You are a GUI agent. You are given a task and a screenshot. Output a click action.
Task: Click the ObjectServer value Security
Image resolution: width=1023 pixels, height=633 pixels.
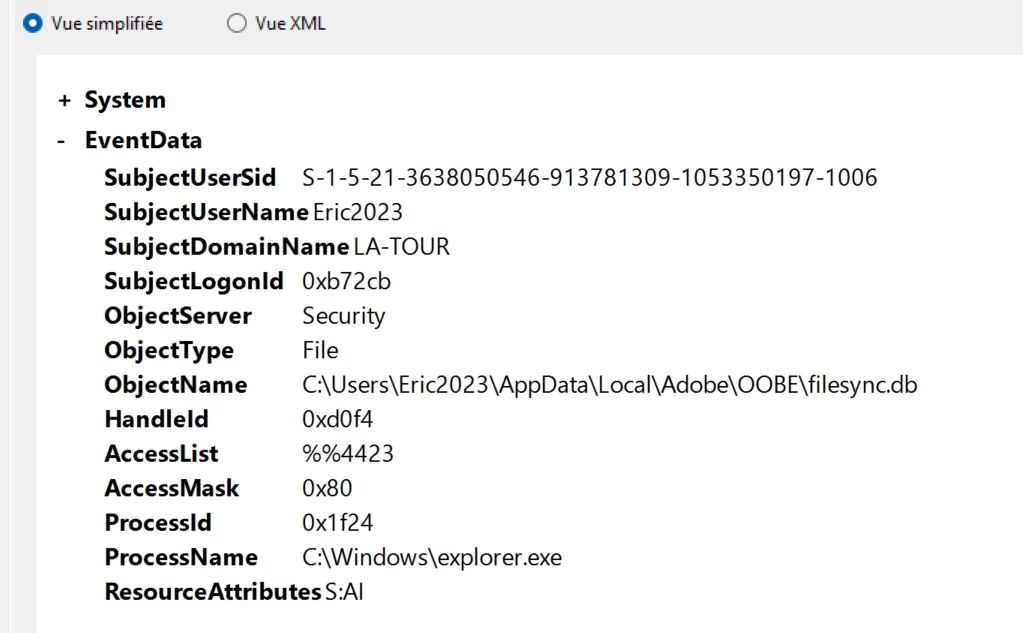click(x=344, y=316)
